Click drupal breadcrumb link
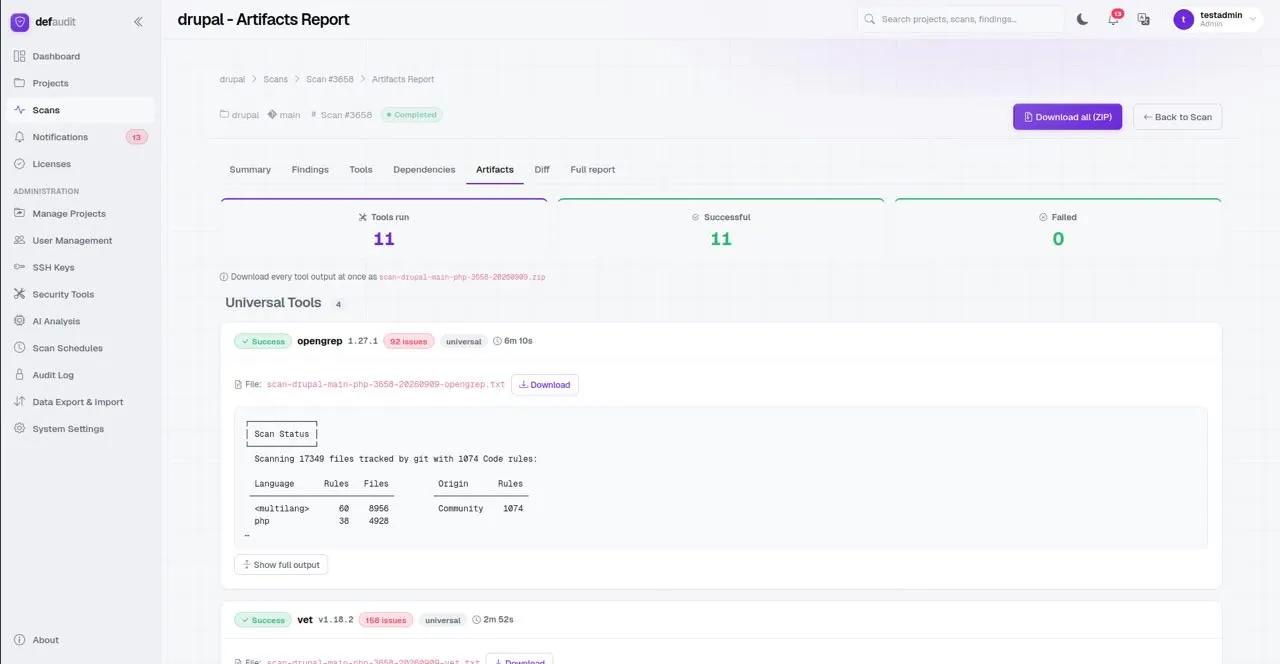 pyautogui.click(x=232, y=79)
